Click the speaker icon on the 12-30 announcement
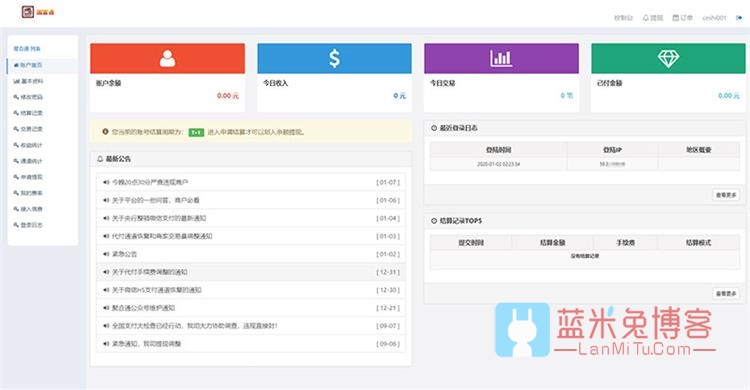The height and width of the screenshot is (390, 750). click(106, 290)
